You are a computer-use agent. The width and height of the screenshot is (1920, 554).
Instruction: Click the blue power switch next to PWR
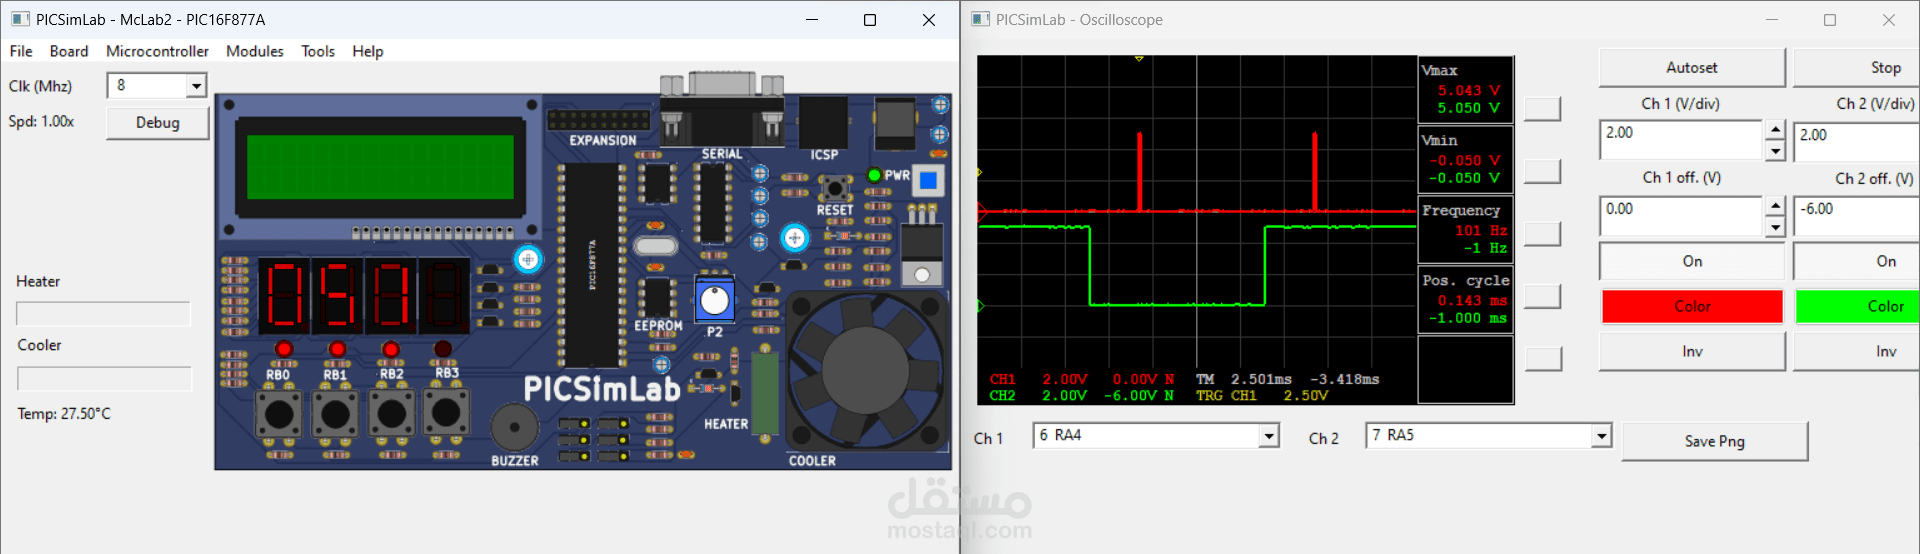[928, 180]
